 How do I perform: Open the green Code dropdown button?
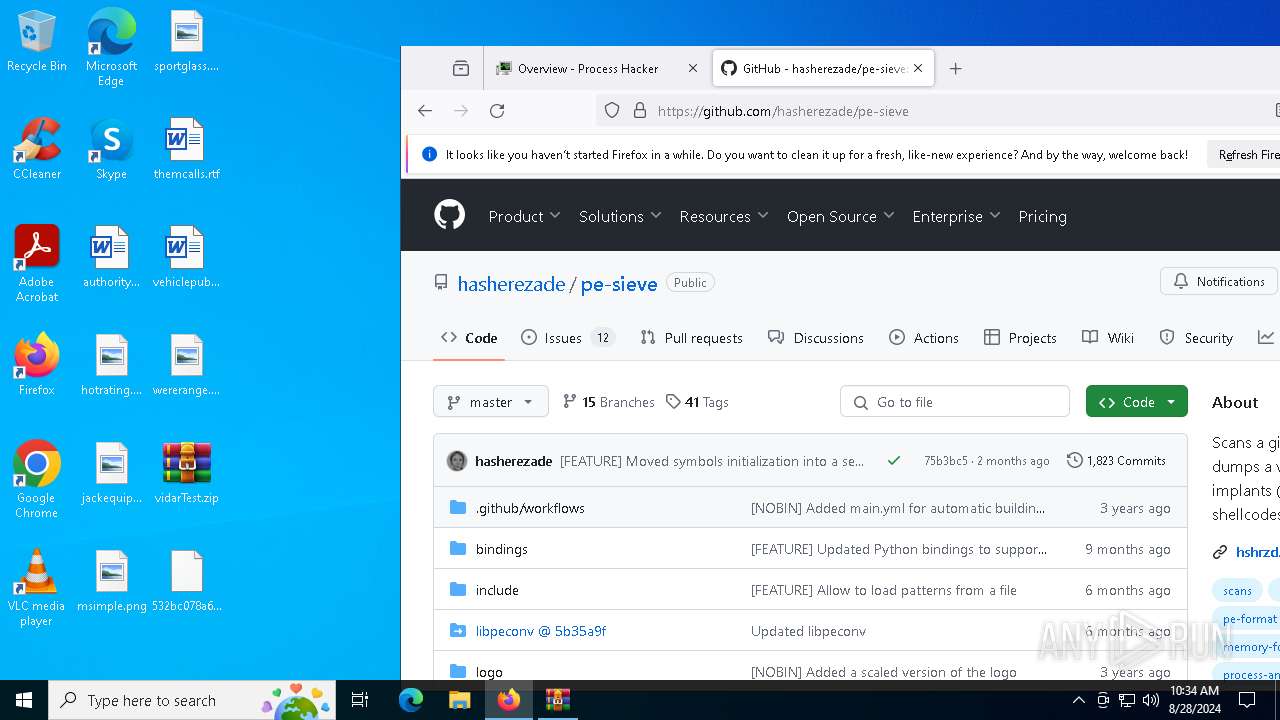1137,402
